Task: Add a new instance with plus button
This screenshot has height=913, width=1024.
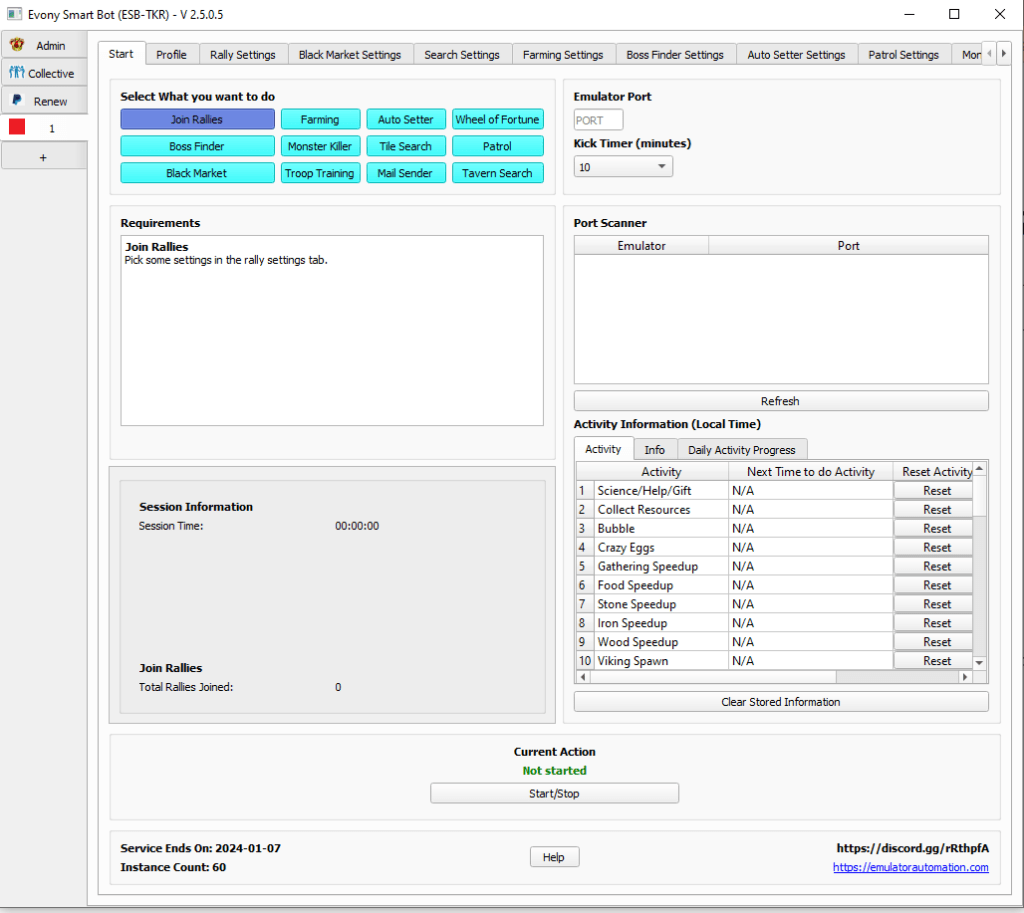Action: [x=43, y=157]
